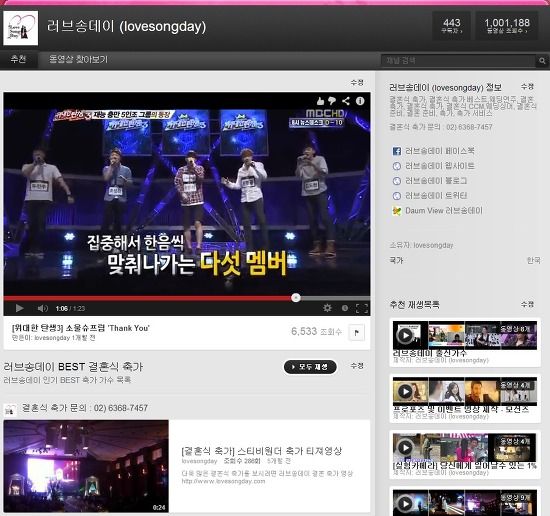Open the 러브송데이 트위터 link
Image resolution: width=550 pixels, height=516 pixels.
(x=436, y=196)
